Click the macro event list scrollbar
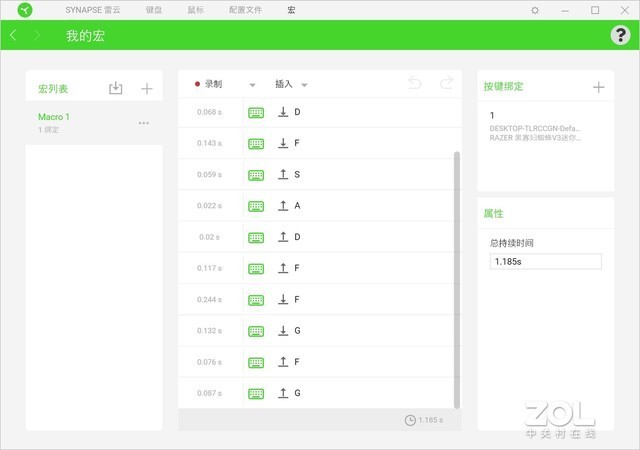640x450 pixels. click(x=457, y=280)
